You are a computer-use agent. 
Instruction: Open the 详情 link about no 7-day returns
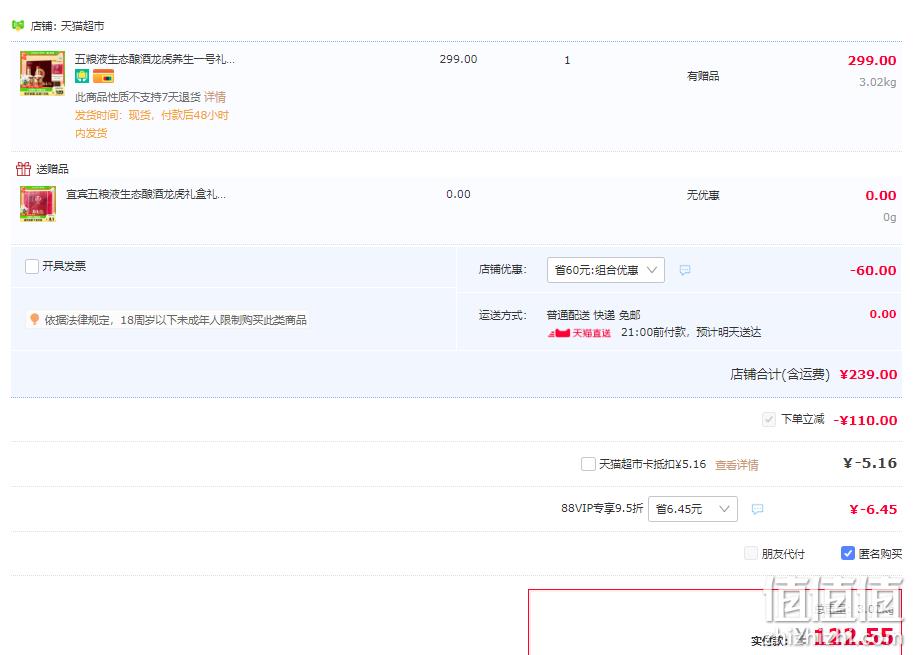tap(215, 97)
